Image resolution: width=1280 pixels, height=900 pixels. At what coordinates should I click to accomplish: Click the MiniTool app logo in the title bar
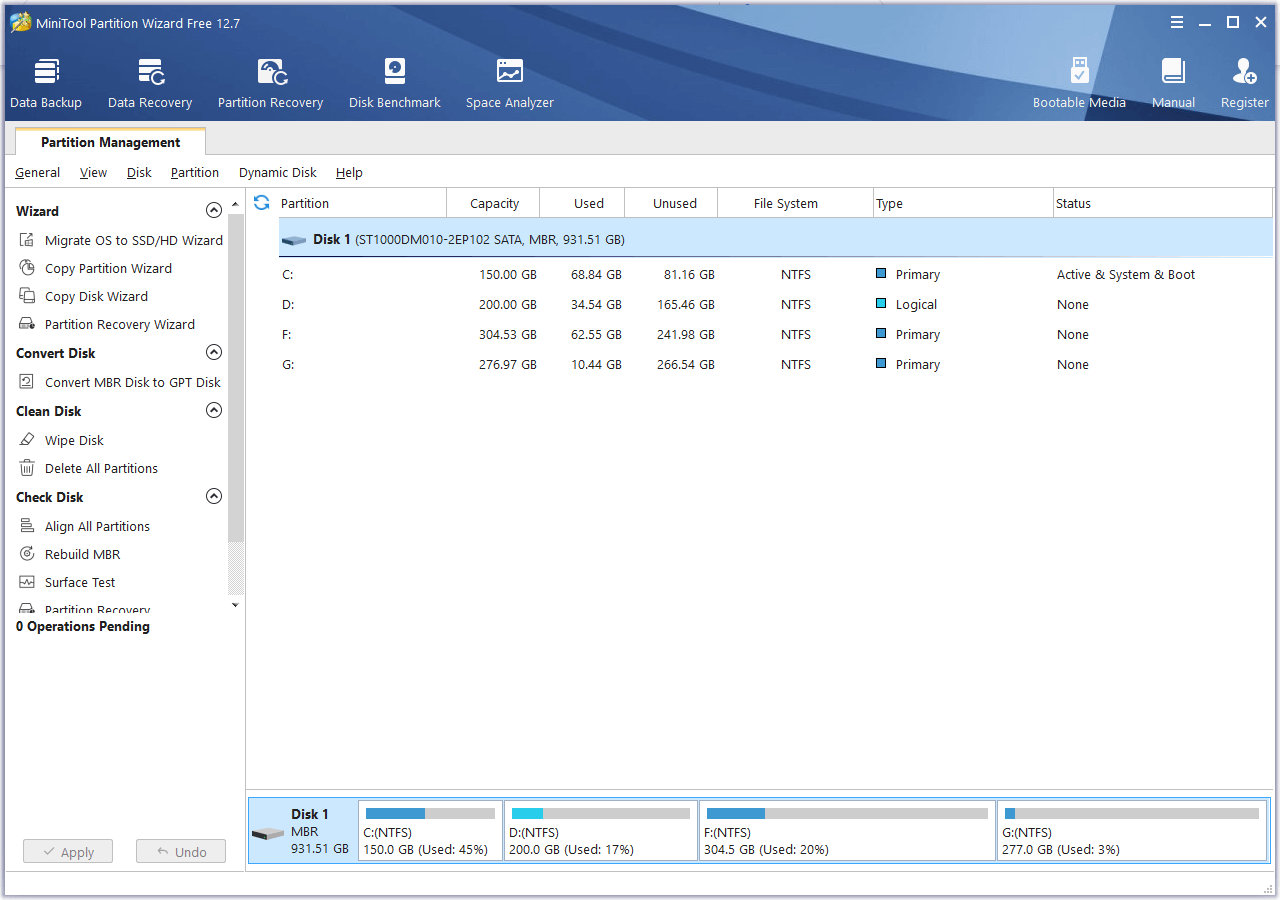pyautogui.click(x=20, y=22)
